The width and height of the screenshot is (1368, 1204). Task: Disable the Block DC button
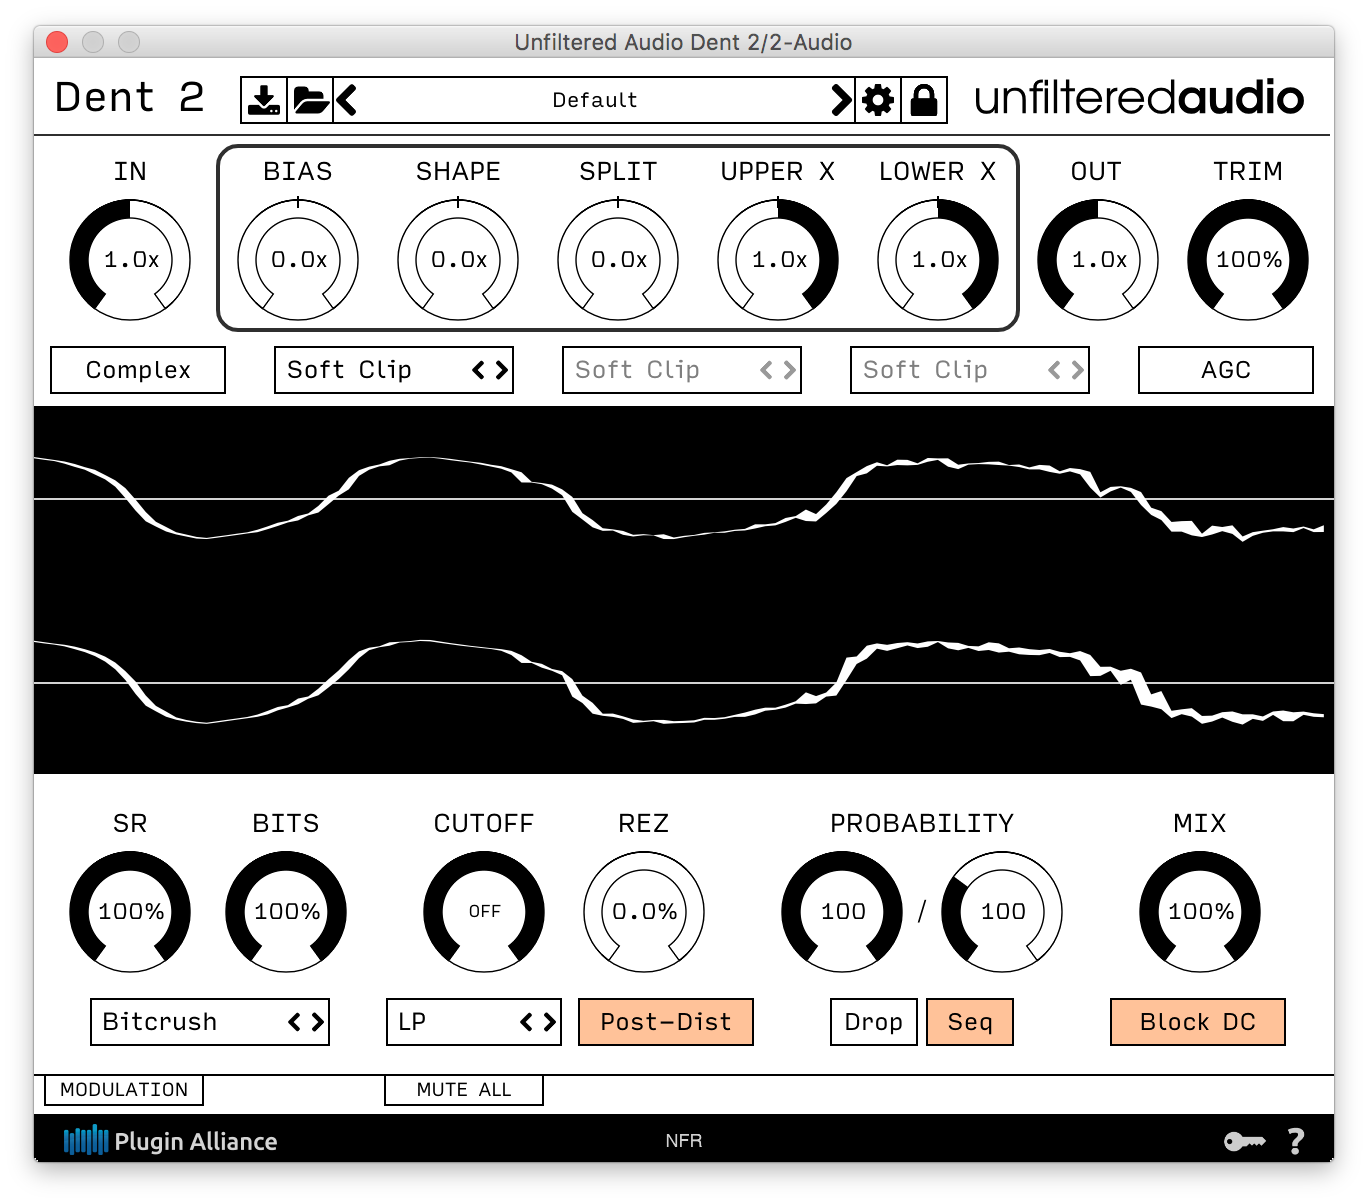coord(1198,1022)
